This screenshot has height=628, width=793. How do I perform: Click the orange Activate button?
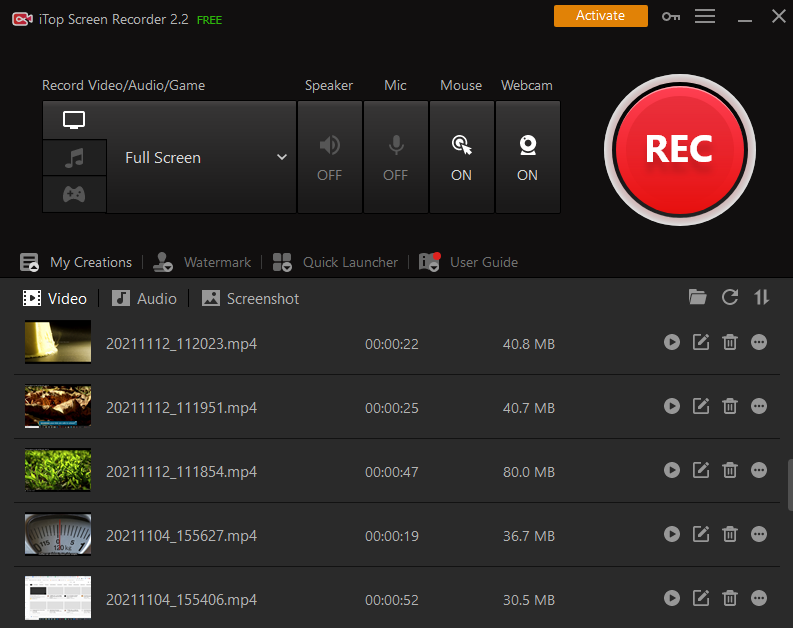pyautogui.click(x=600, y=16)
